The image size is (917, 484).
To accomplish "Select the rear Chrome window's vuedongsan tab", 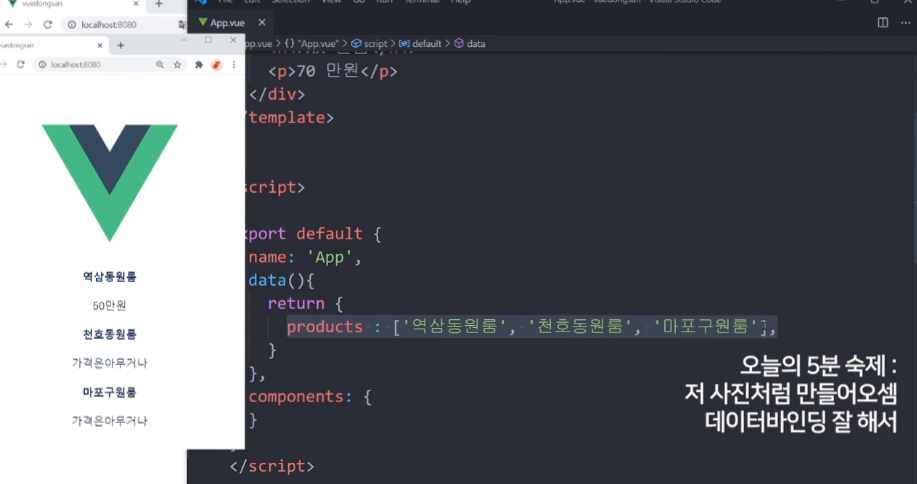I will pyautogui.click(x=41, y=4).
